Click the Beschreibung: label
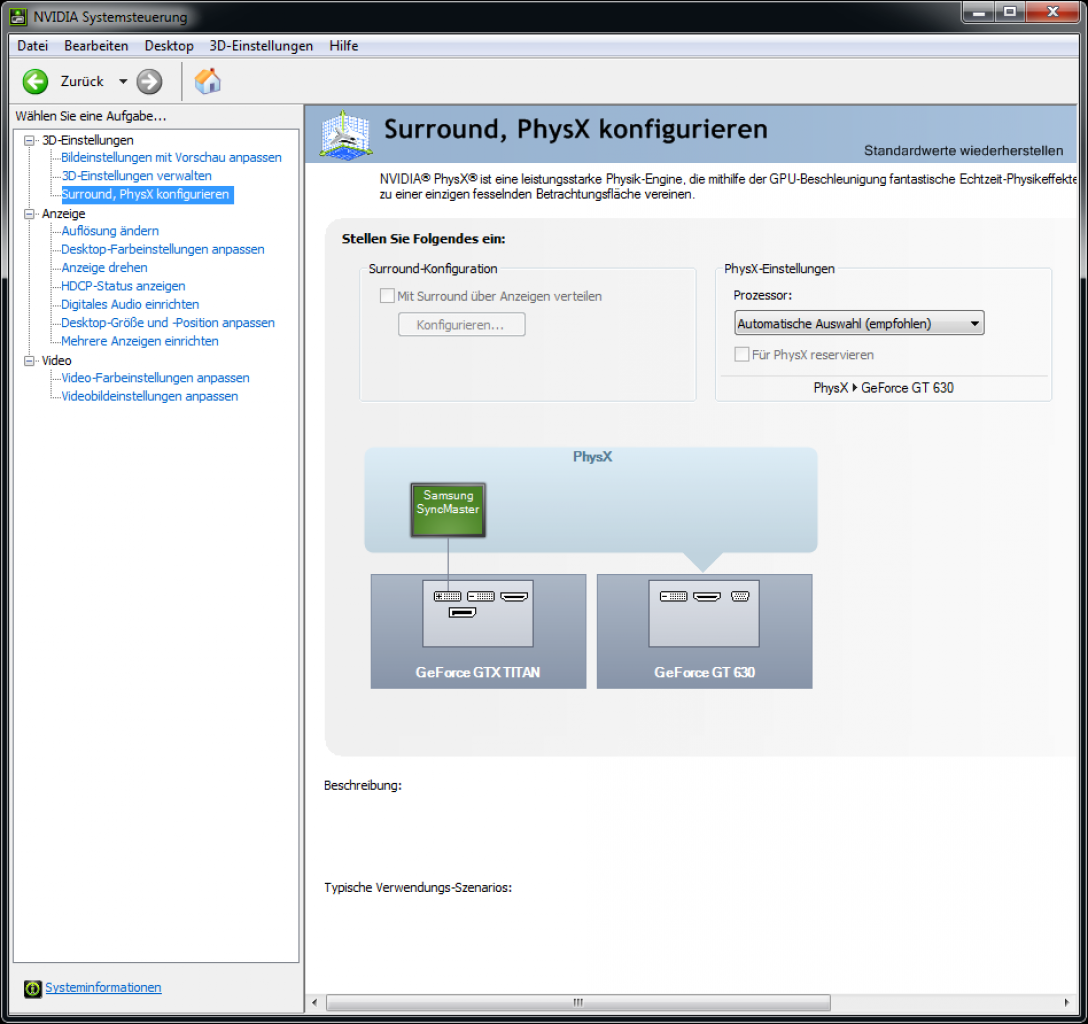This screenshot has width=1088, height=1024. click(363, 785)
